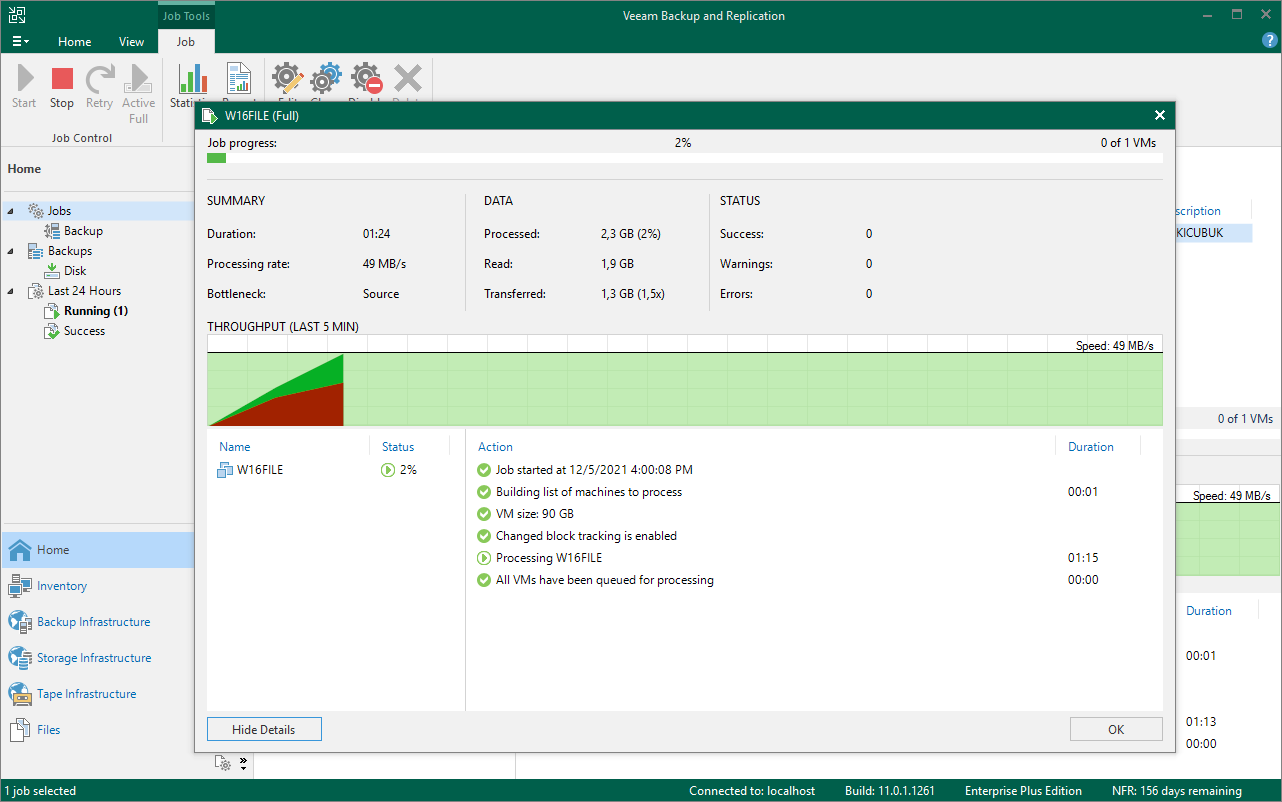Open the Files view
The height and width of the screenshot is (802, 1282).
(48, 730)
